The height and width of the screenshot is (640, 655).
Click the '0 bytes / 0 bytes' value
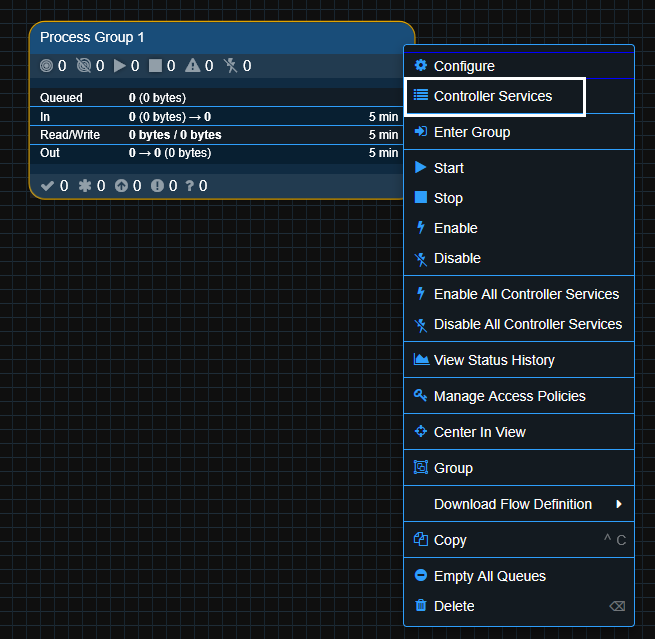coord(175,135)
